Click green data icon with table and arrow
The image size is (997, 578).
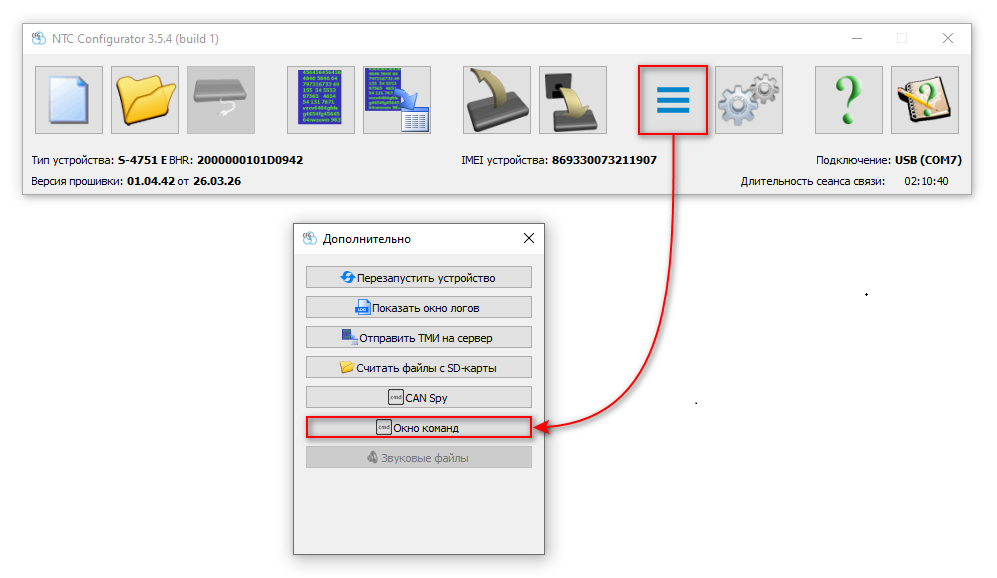point(397,100)
